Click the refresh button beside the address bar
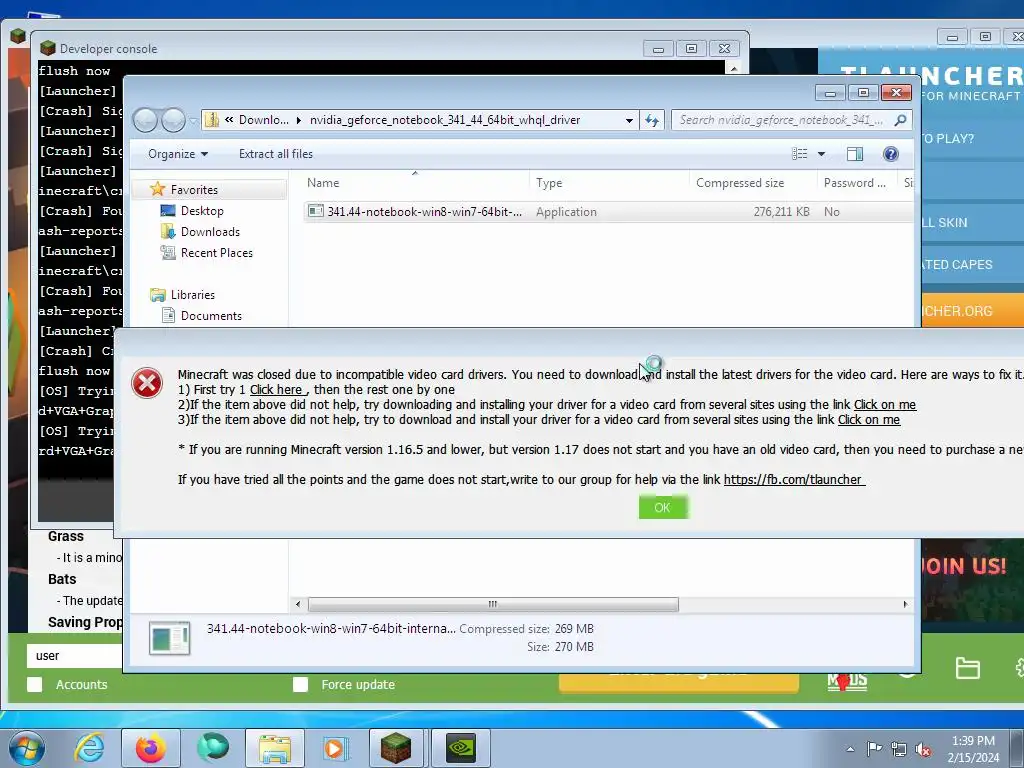This screenshot has height=768, width=1024. [652, 120]
